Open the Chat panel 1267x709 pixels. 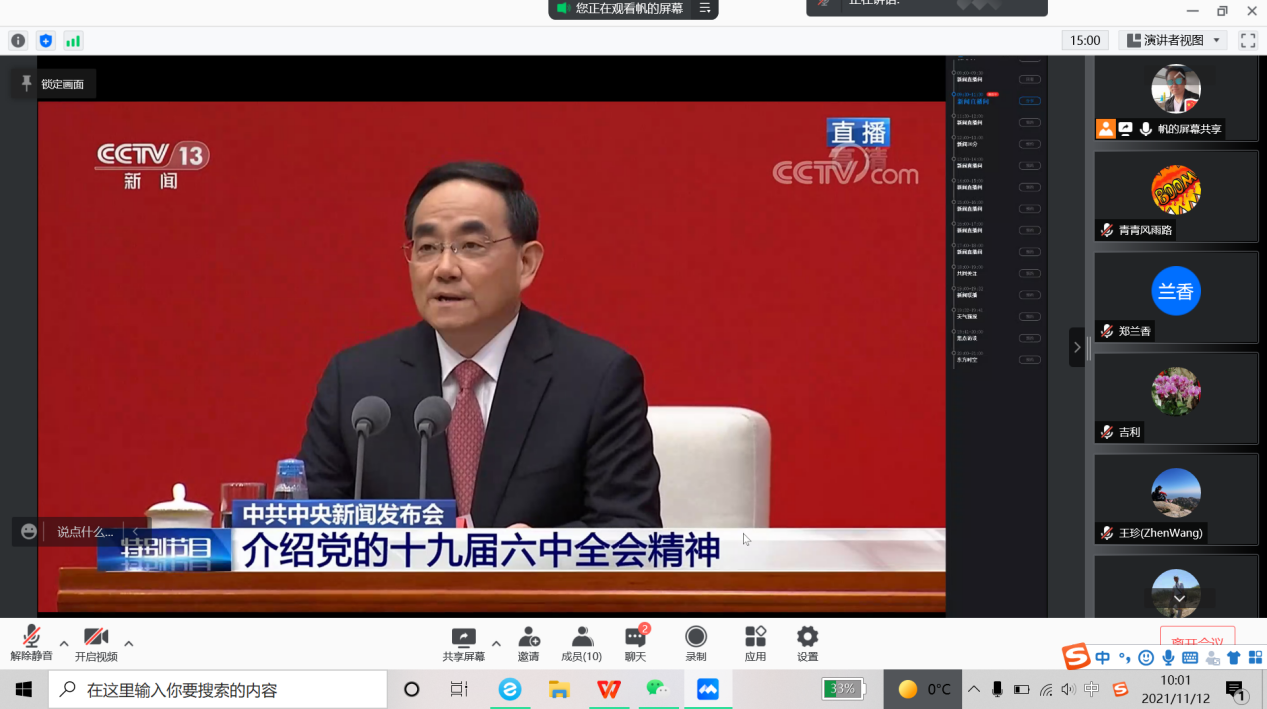635,643
